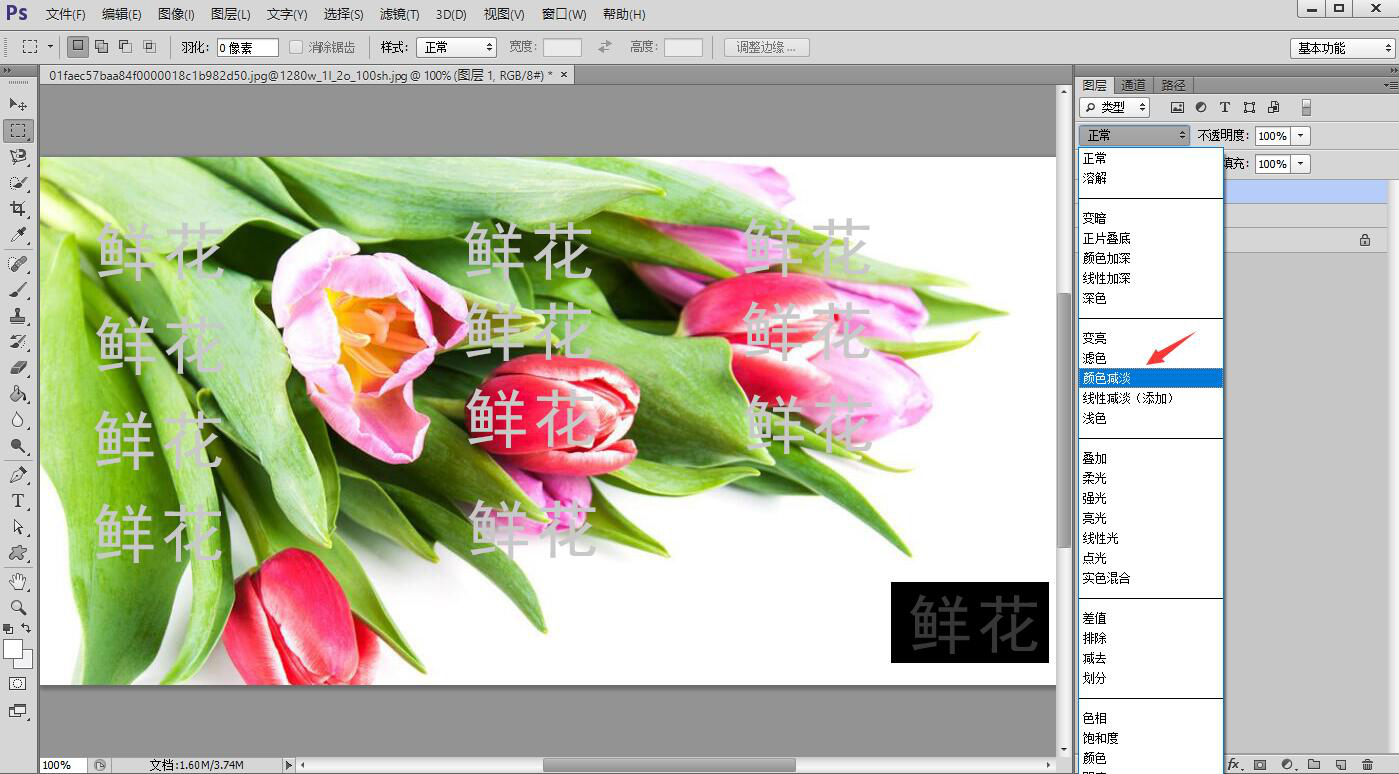Click the 羽化 feather input field
1399x774 pixels.
click(x=247, y=47)
